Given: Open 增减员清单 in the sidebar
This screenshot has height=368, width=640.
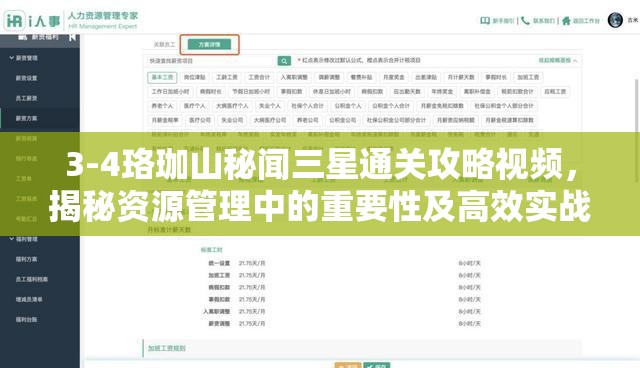Looking at the screenshot, I should (29, 299).
